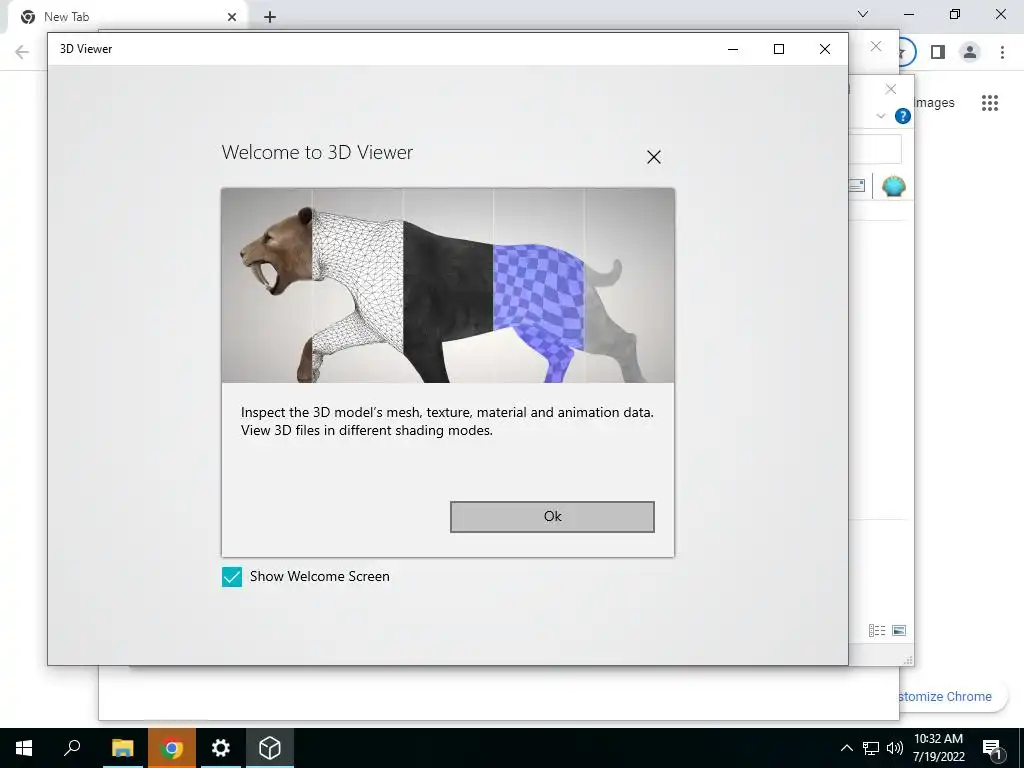Open a new Chrome tab with plus icon

pyautogui.click(x=270, y=17)
